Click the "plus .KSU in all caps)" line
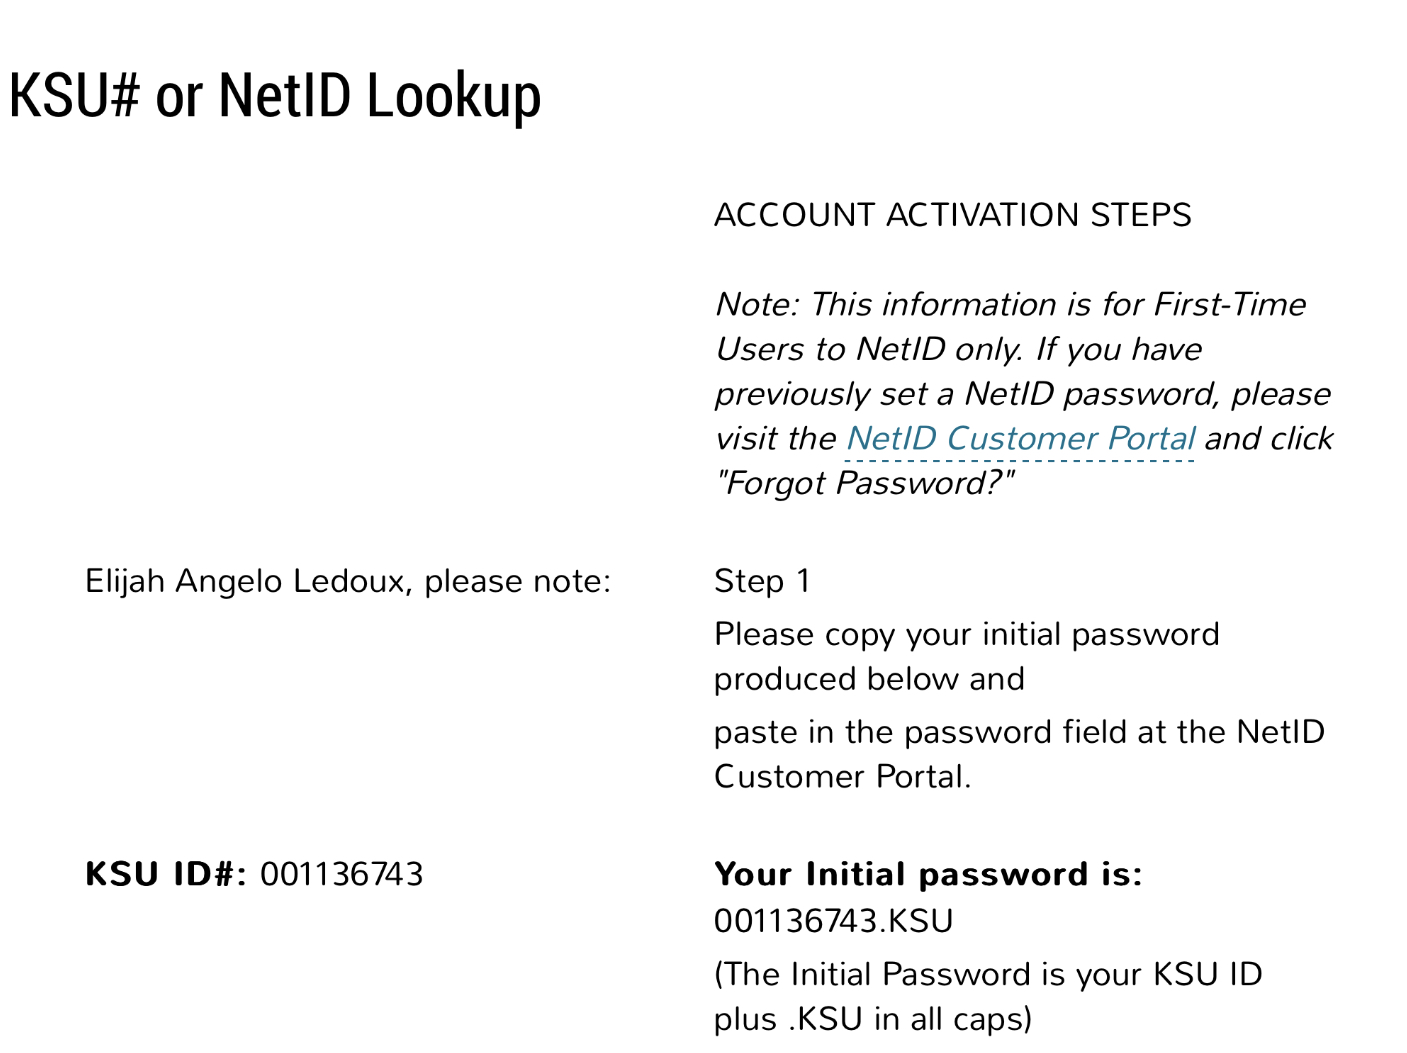1407x1053 pixels. (872, 1019)
